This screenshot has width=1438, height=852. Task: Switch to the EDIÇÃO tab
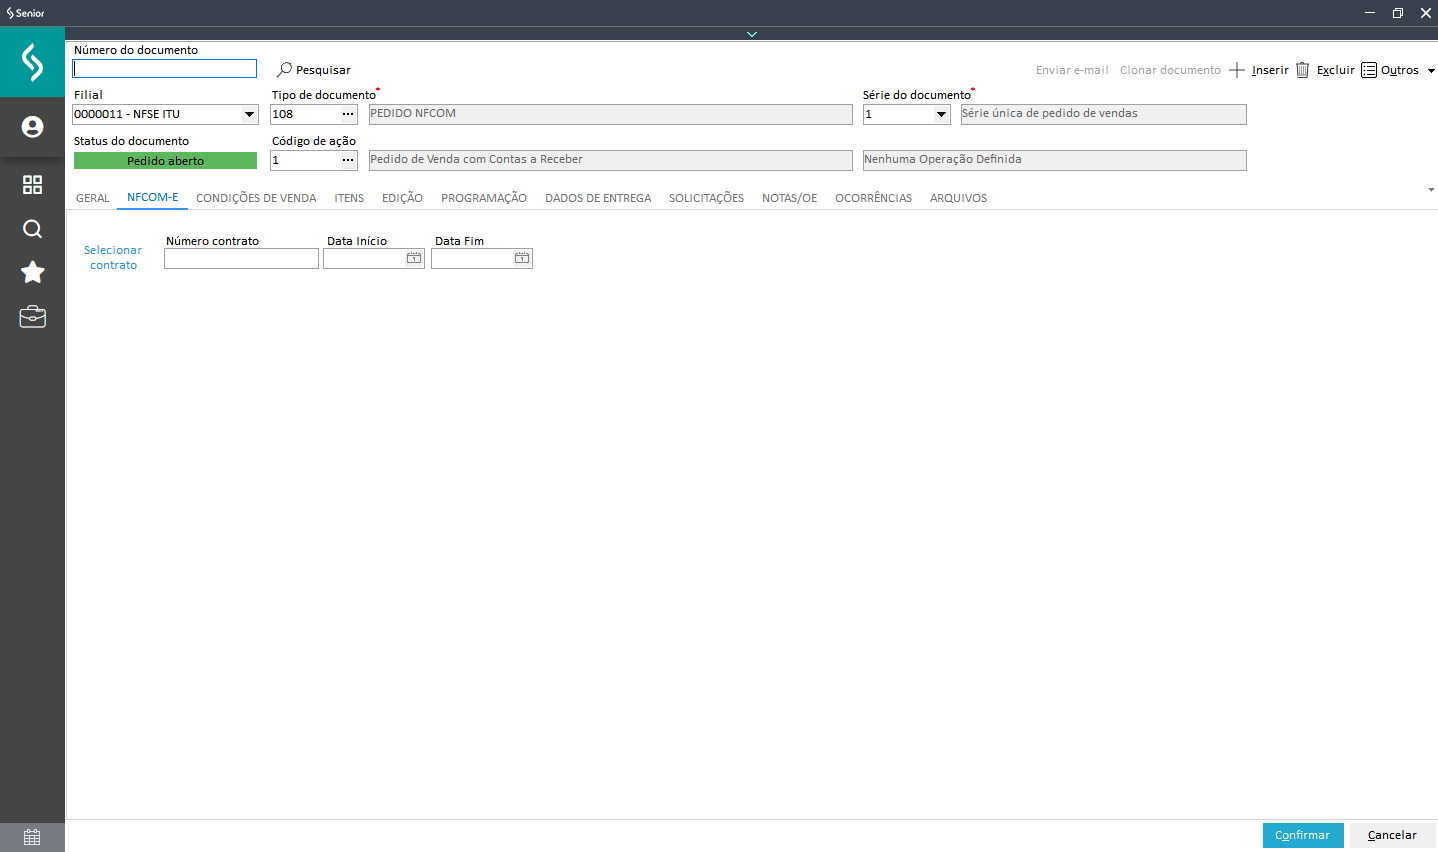[402, 198]
